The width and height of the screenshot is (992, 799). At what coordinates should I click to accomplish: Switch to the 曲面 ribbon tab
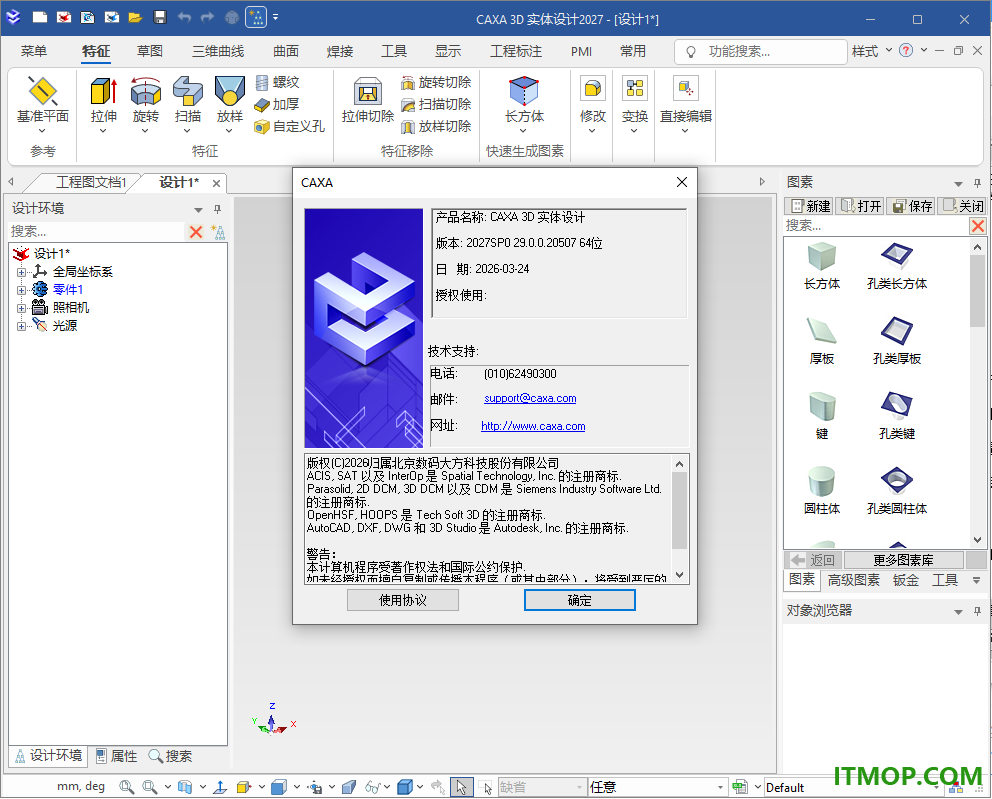point(286,51)
